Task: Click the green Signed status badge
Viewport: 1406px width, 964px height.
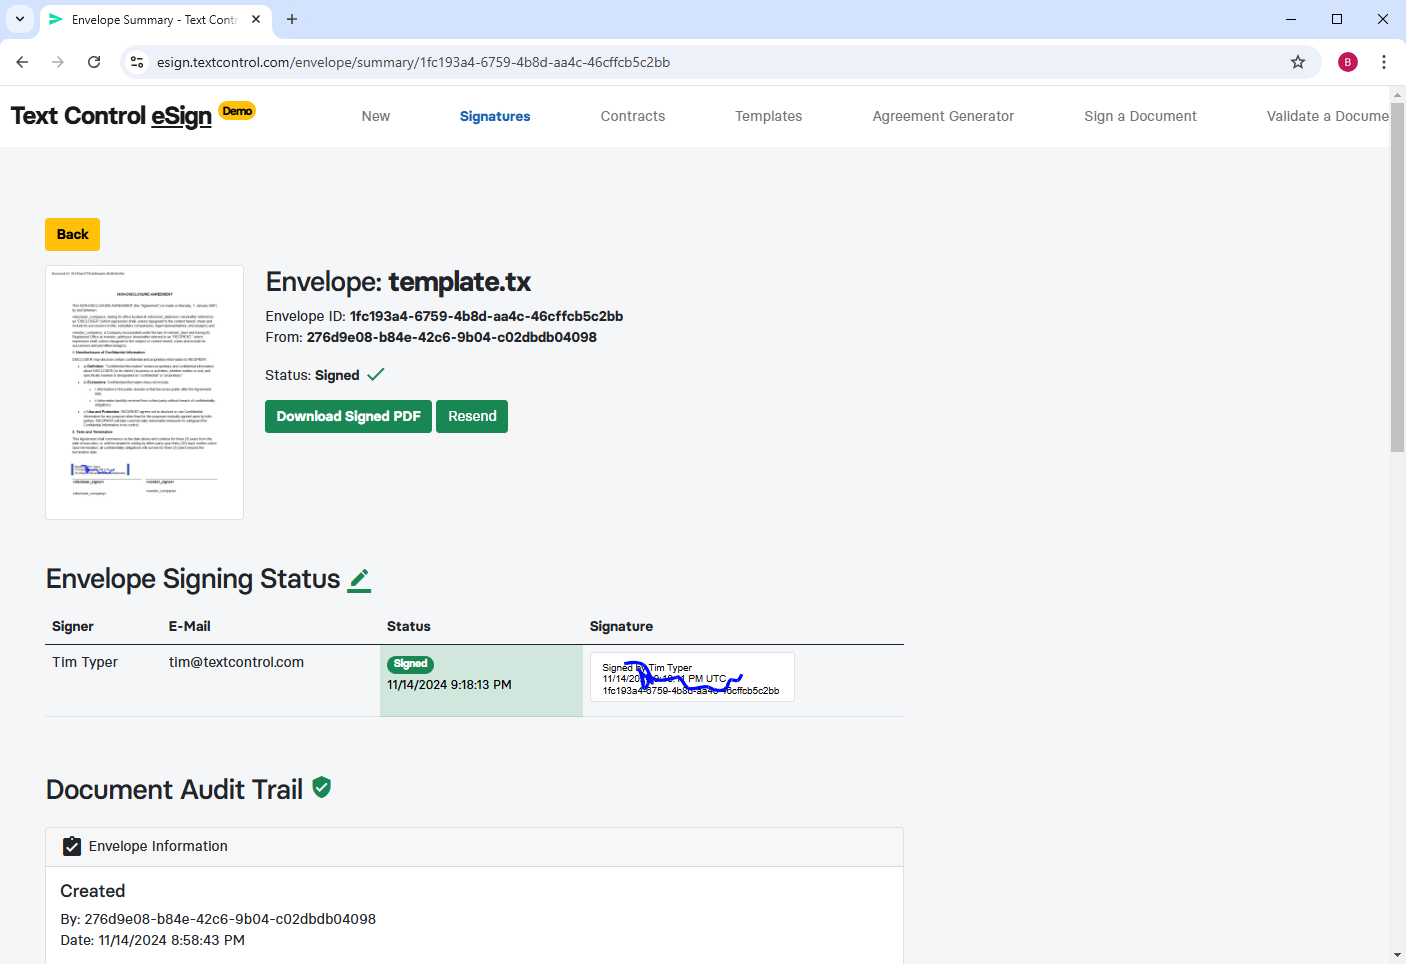Action: 410,664
